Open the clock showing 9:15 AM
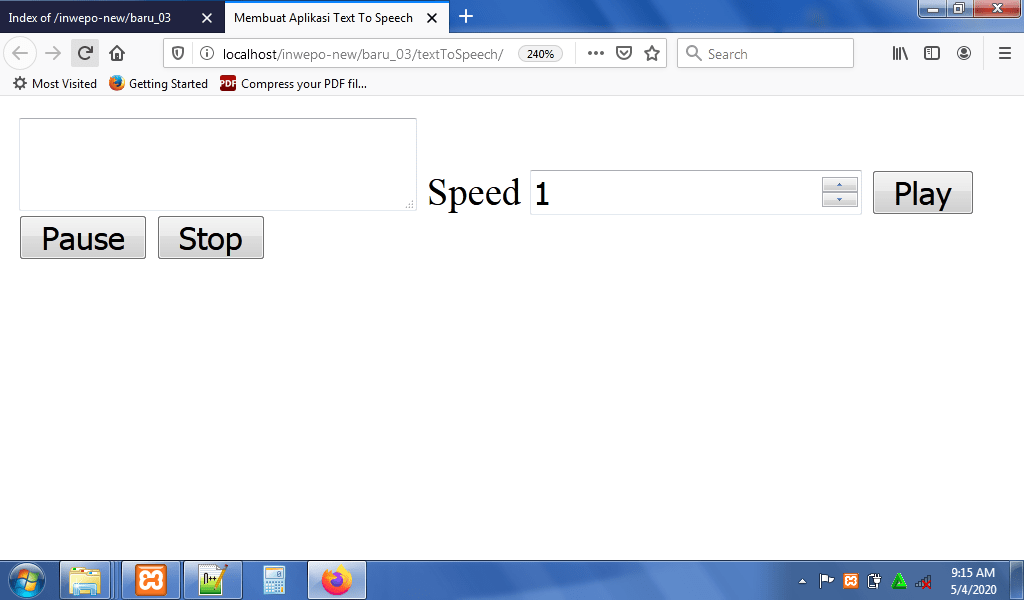Screen dimensions: 1024x600 click(x=973, y=580)
